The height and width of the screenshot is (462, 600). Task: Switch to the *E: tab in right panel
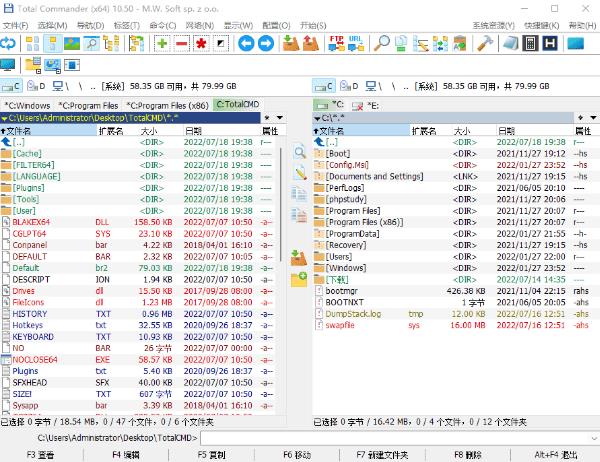click(x=366, y=106)
